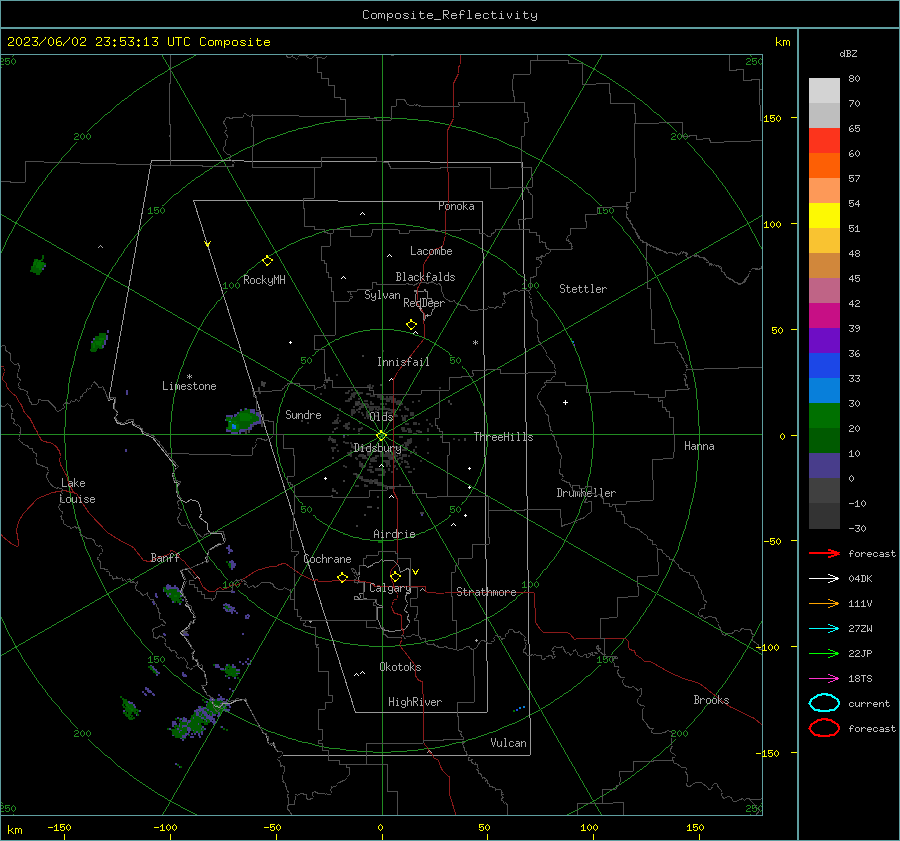Click the red forecast arrow in legend
Image resolution: width=900 pixels, height=841 pixels.
tap(824, 553)
